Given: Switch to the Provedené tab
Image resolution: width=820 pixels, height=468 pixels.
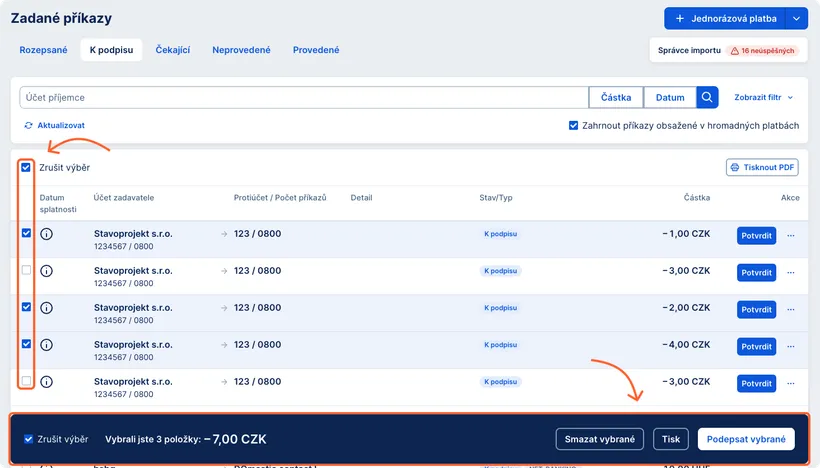Looking at the screenshot, I should pyautogui.click(x=316, y=50).
